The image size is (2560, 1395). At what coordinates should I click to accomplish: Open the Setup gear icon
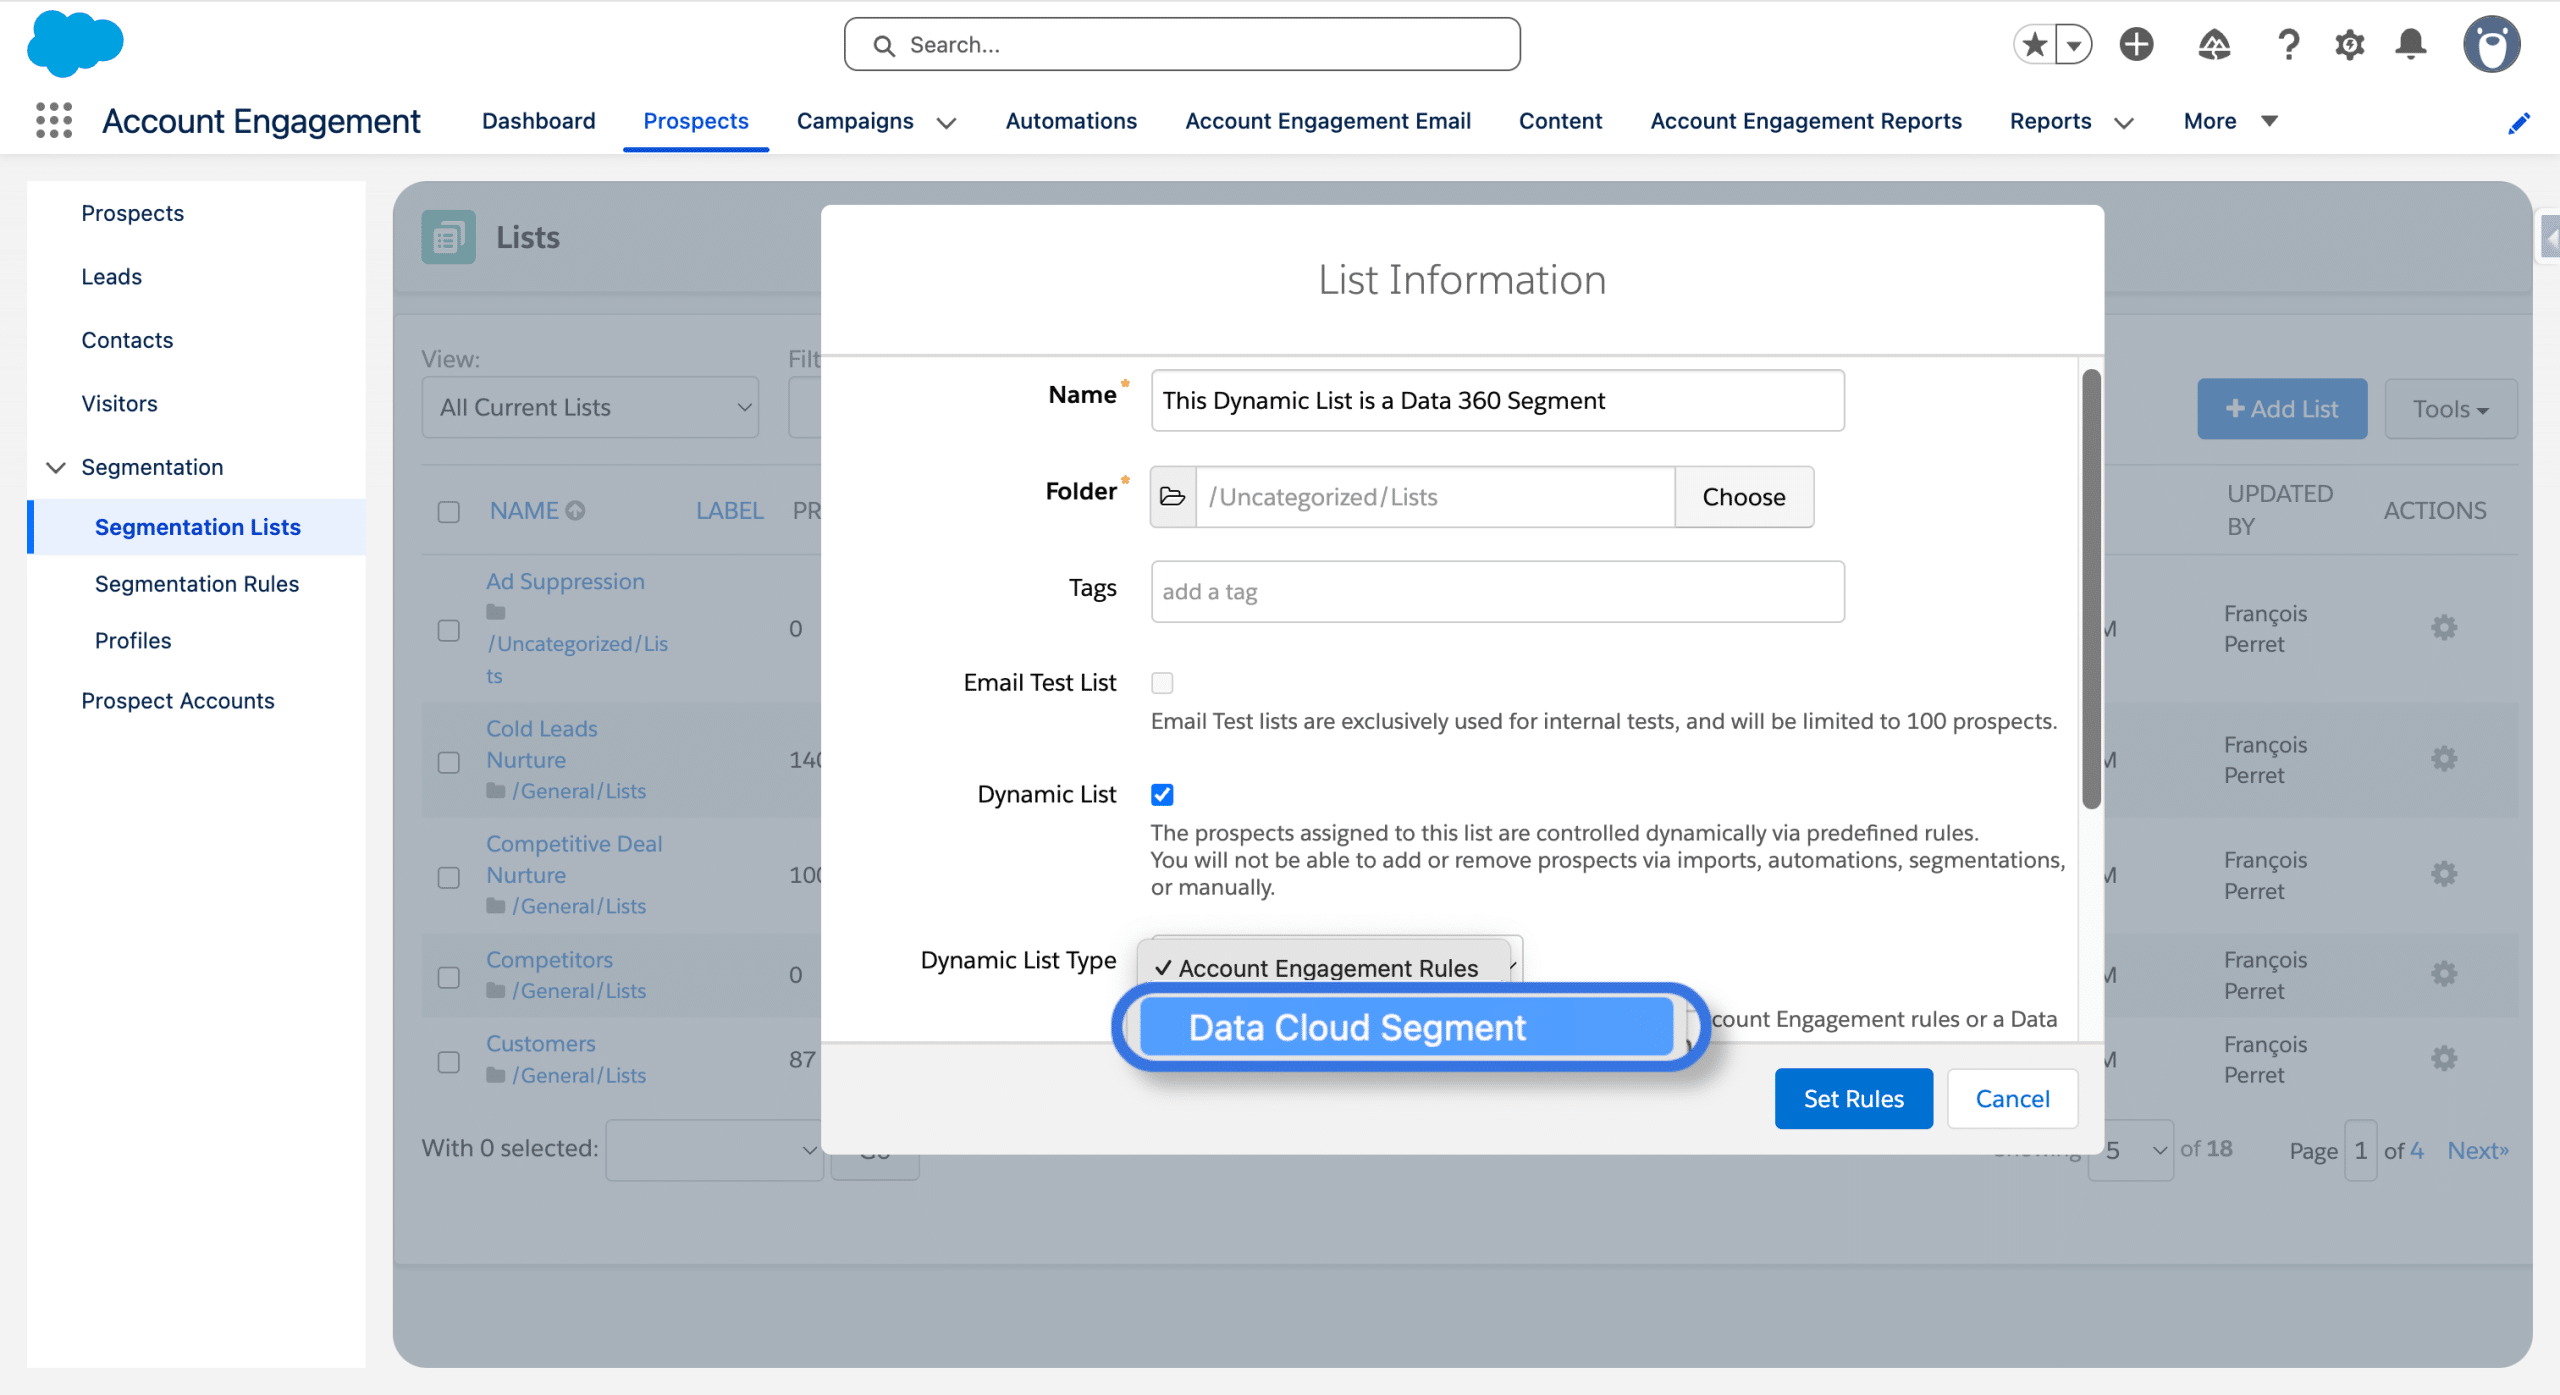click(x=2349, y=44)
